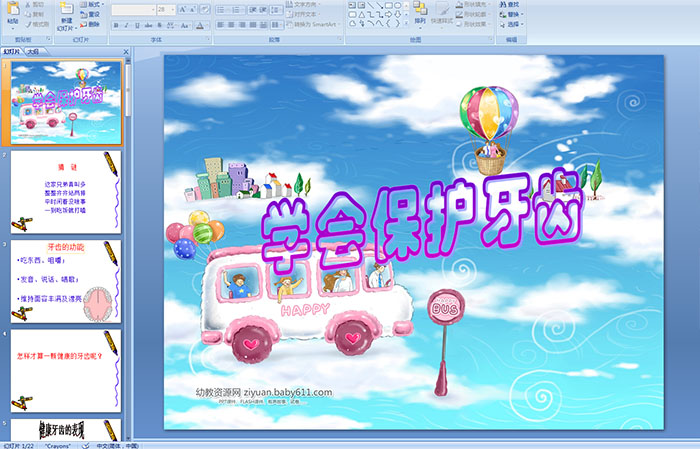The image size is (700, 449).
Task: Click the Increase Font Size icon
Action: [183, 9]
